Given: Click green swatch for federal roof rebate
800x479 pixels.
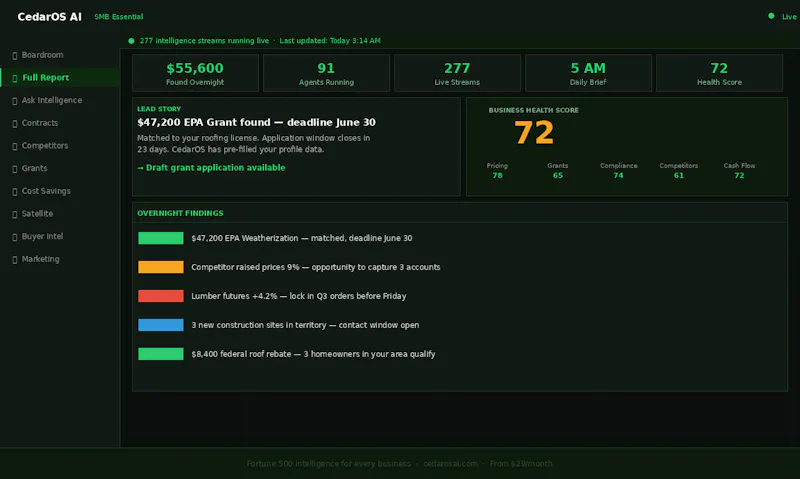Looking at the screenshot, I should (161, 354).
